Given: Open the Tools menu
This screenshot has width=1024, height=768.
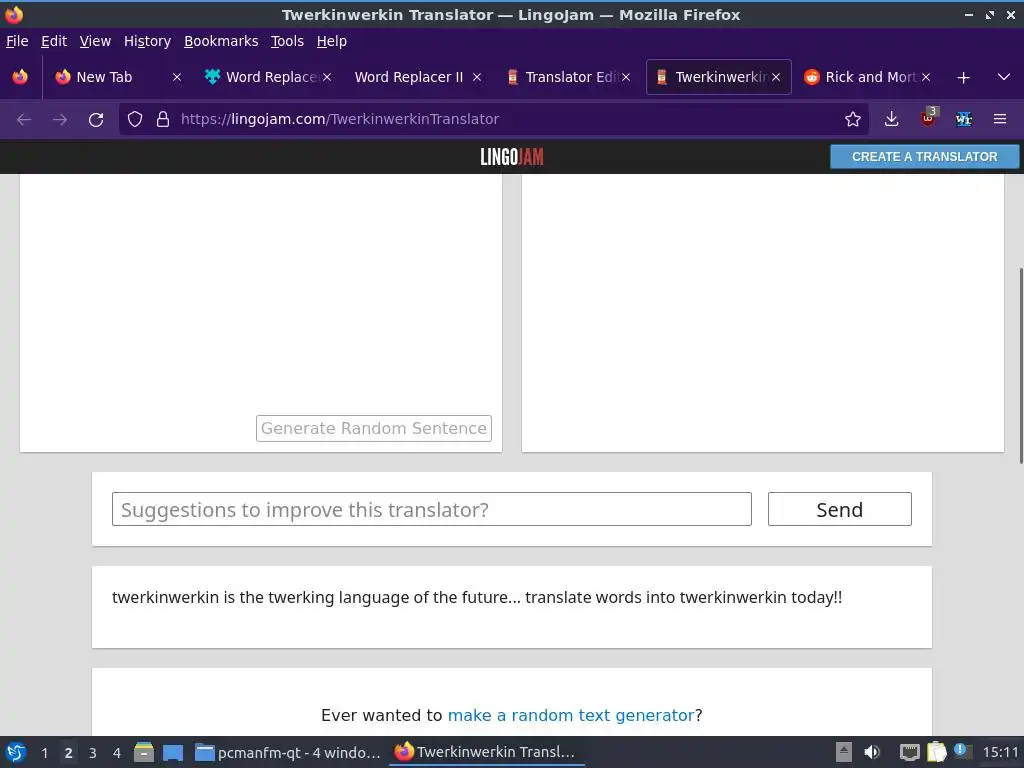Looking at the screenshot, I should (x=287, y=41).
